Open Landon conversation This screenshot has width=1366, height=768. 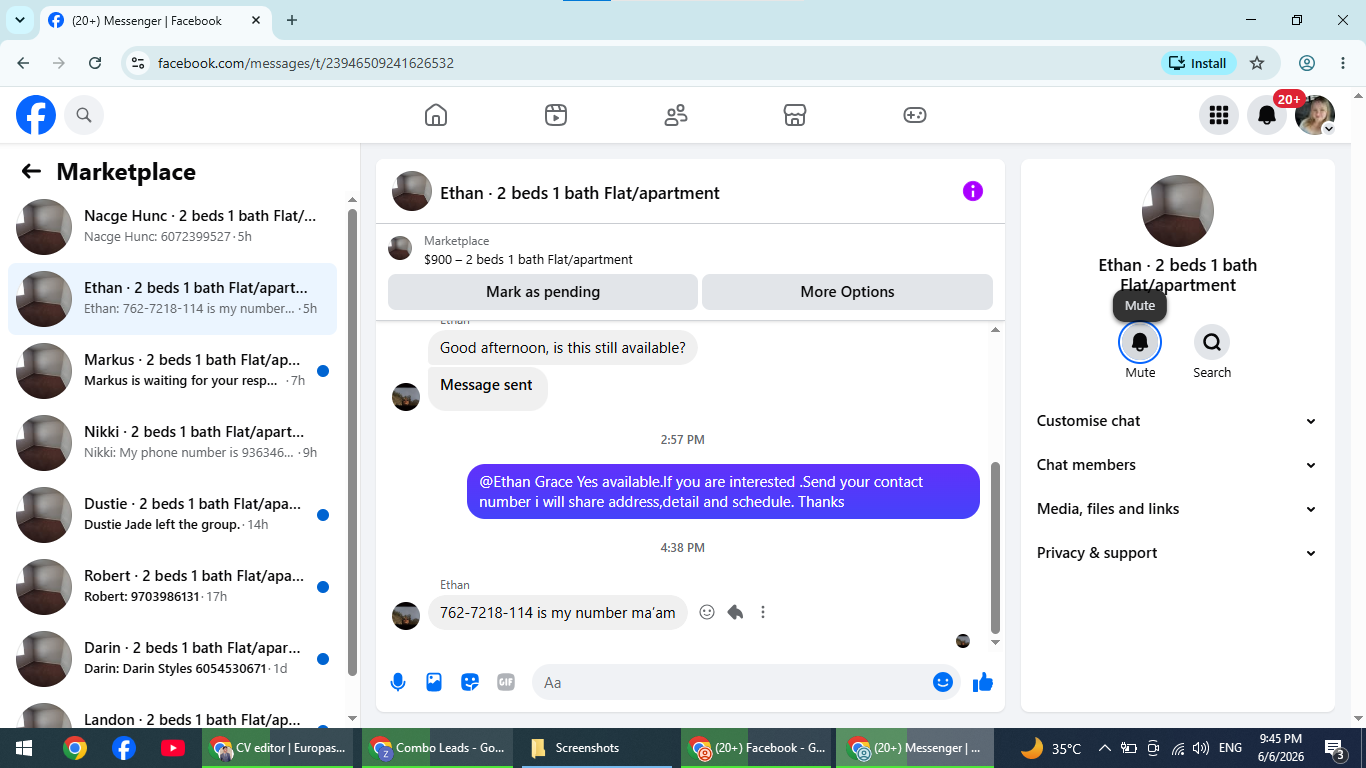[x=172, y=712]
